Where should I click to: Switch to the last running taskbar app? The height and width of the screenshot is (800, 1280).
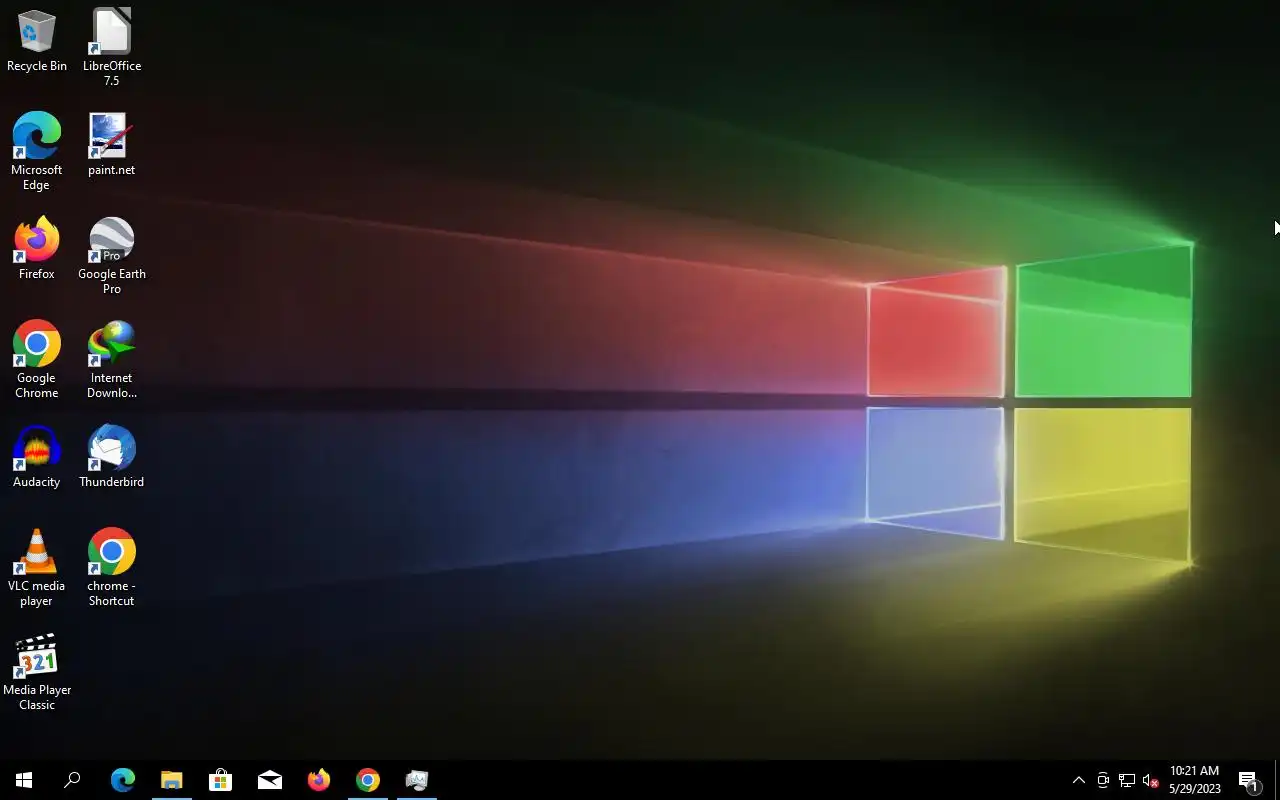417,780
